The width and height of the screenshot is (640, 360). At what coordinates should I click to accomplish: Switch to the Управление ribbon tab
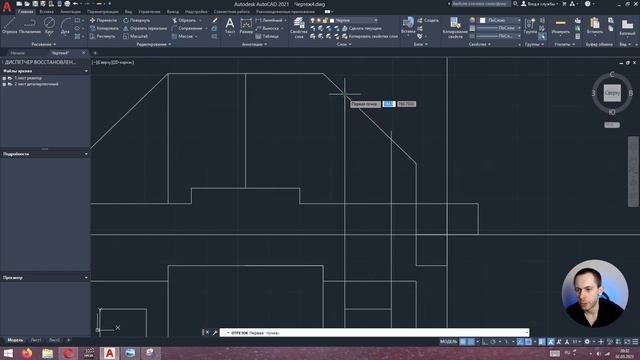click(x=149, y=12)
